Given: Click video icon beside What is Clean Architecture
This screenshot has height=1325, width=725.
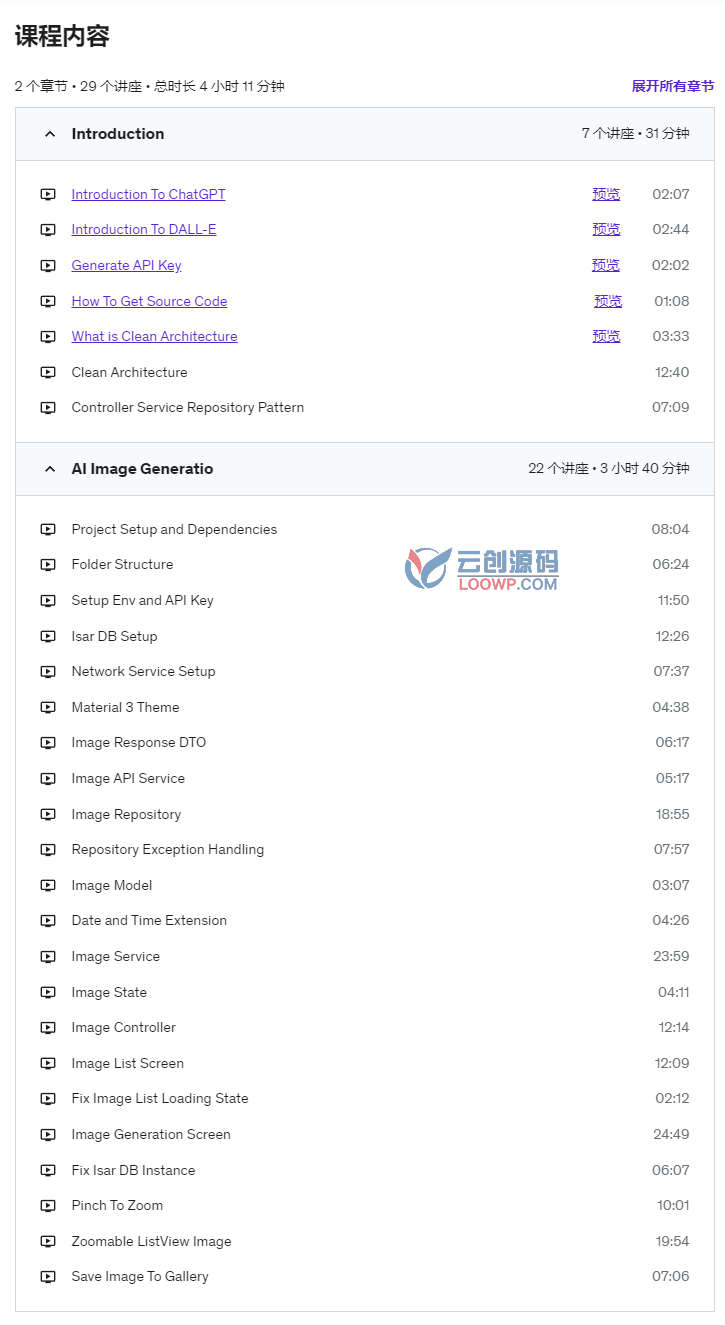Looking at the screenshot, I should click(x=48, y=337).
